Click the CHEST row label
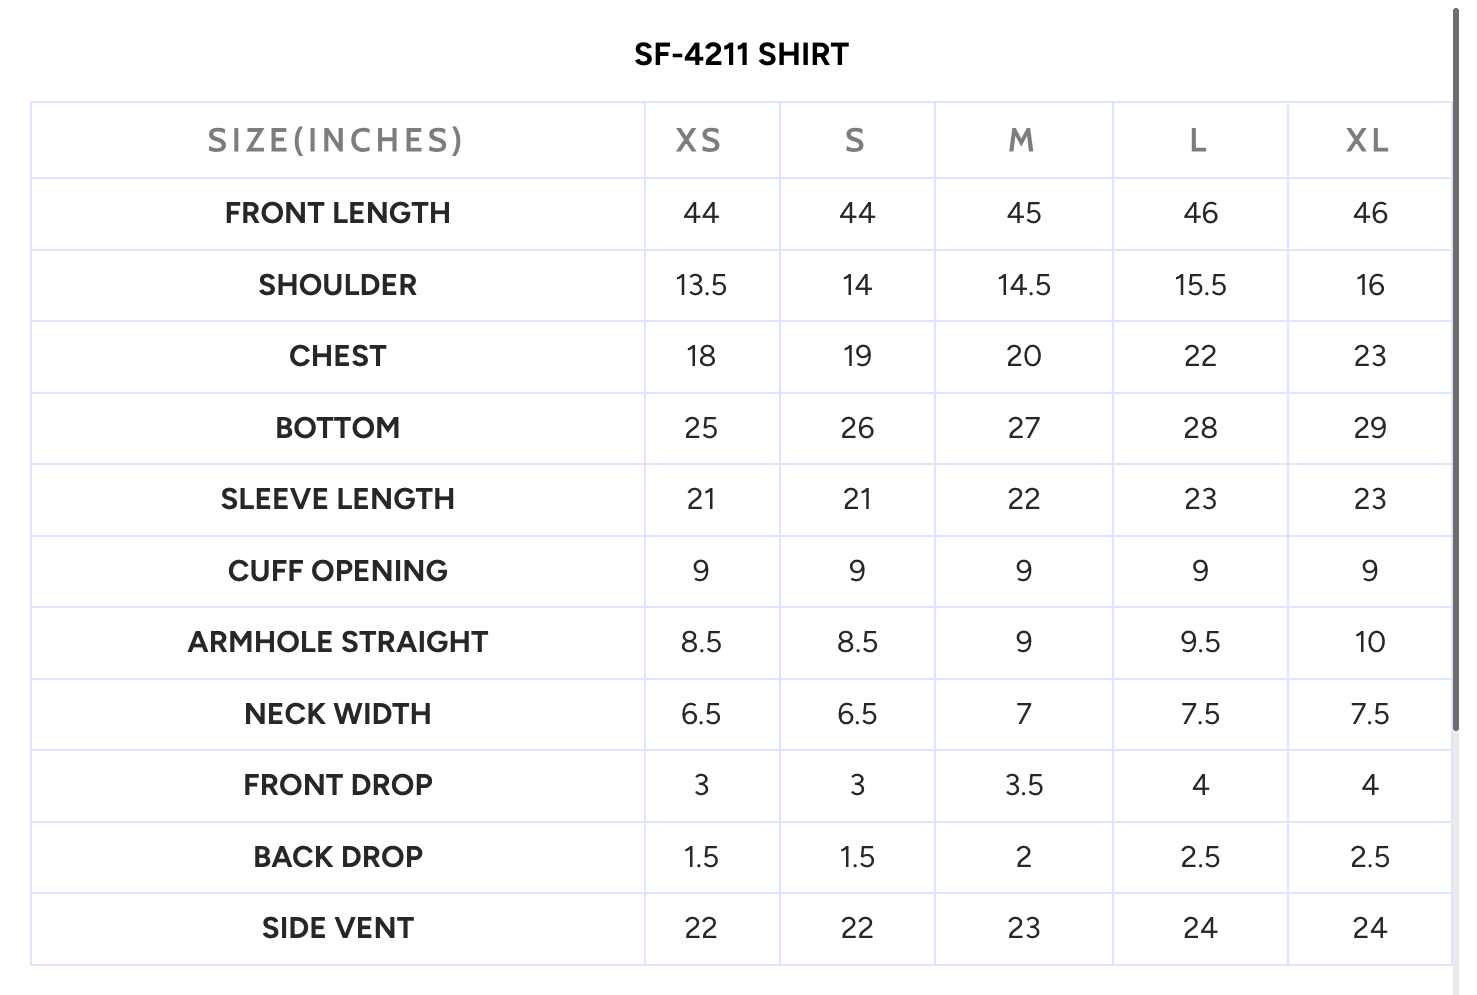Viewport: 1477px width, 995px height. tap(337, 356)
